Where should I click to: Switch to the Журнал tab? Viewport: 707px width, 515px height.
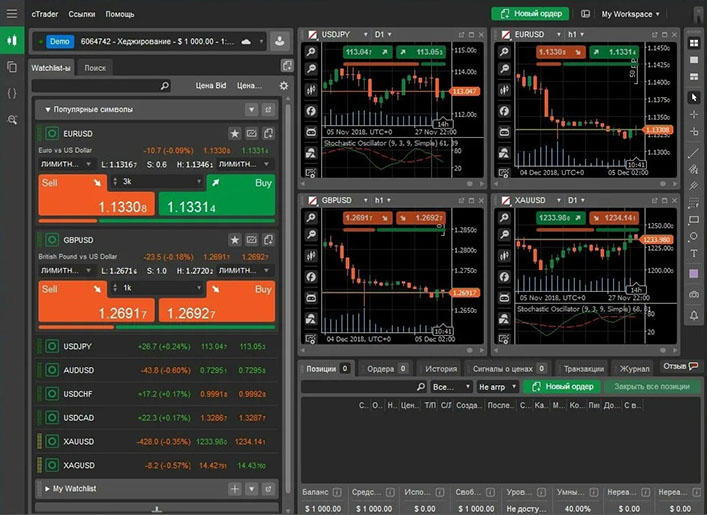click(634, 369)
